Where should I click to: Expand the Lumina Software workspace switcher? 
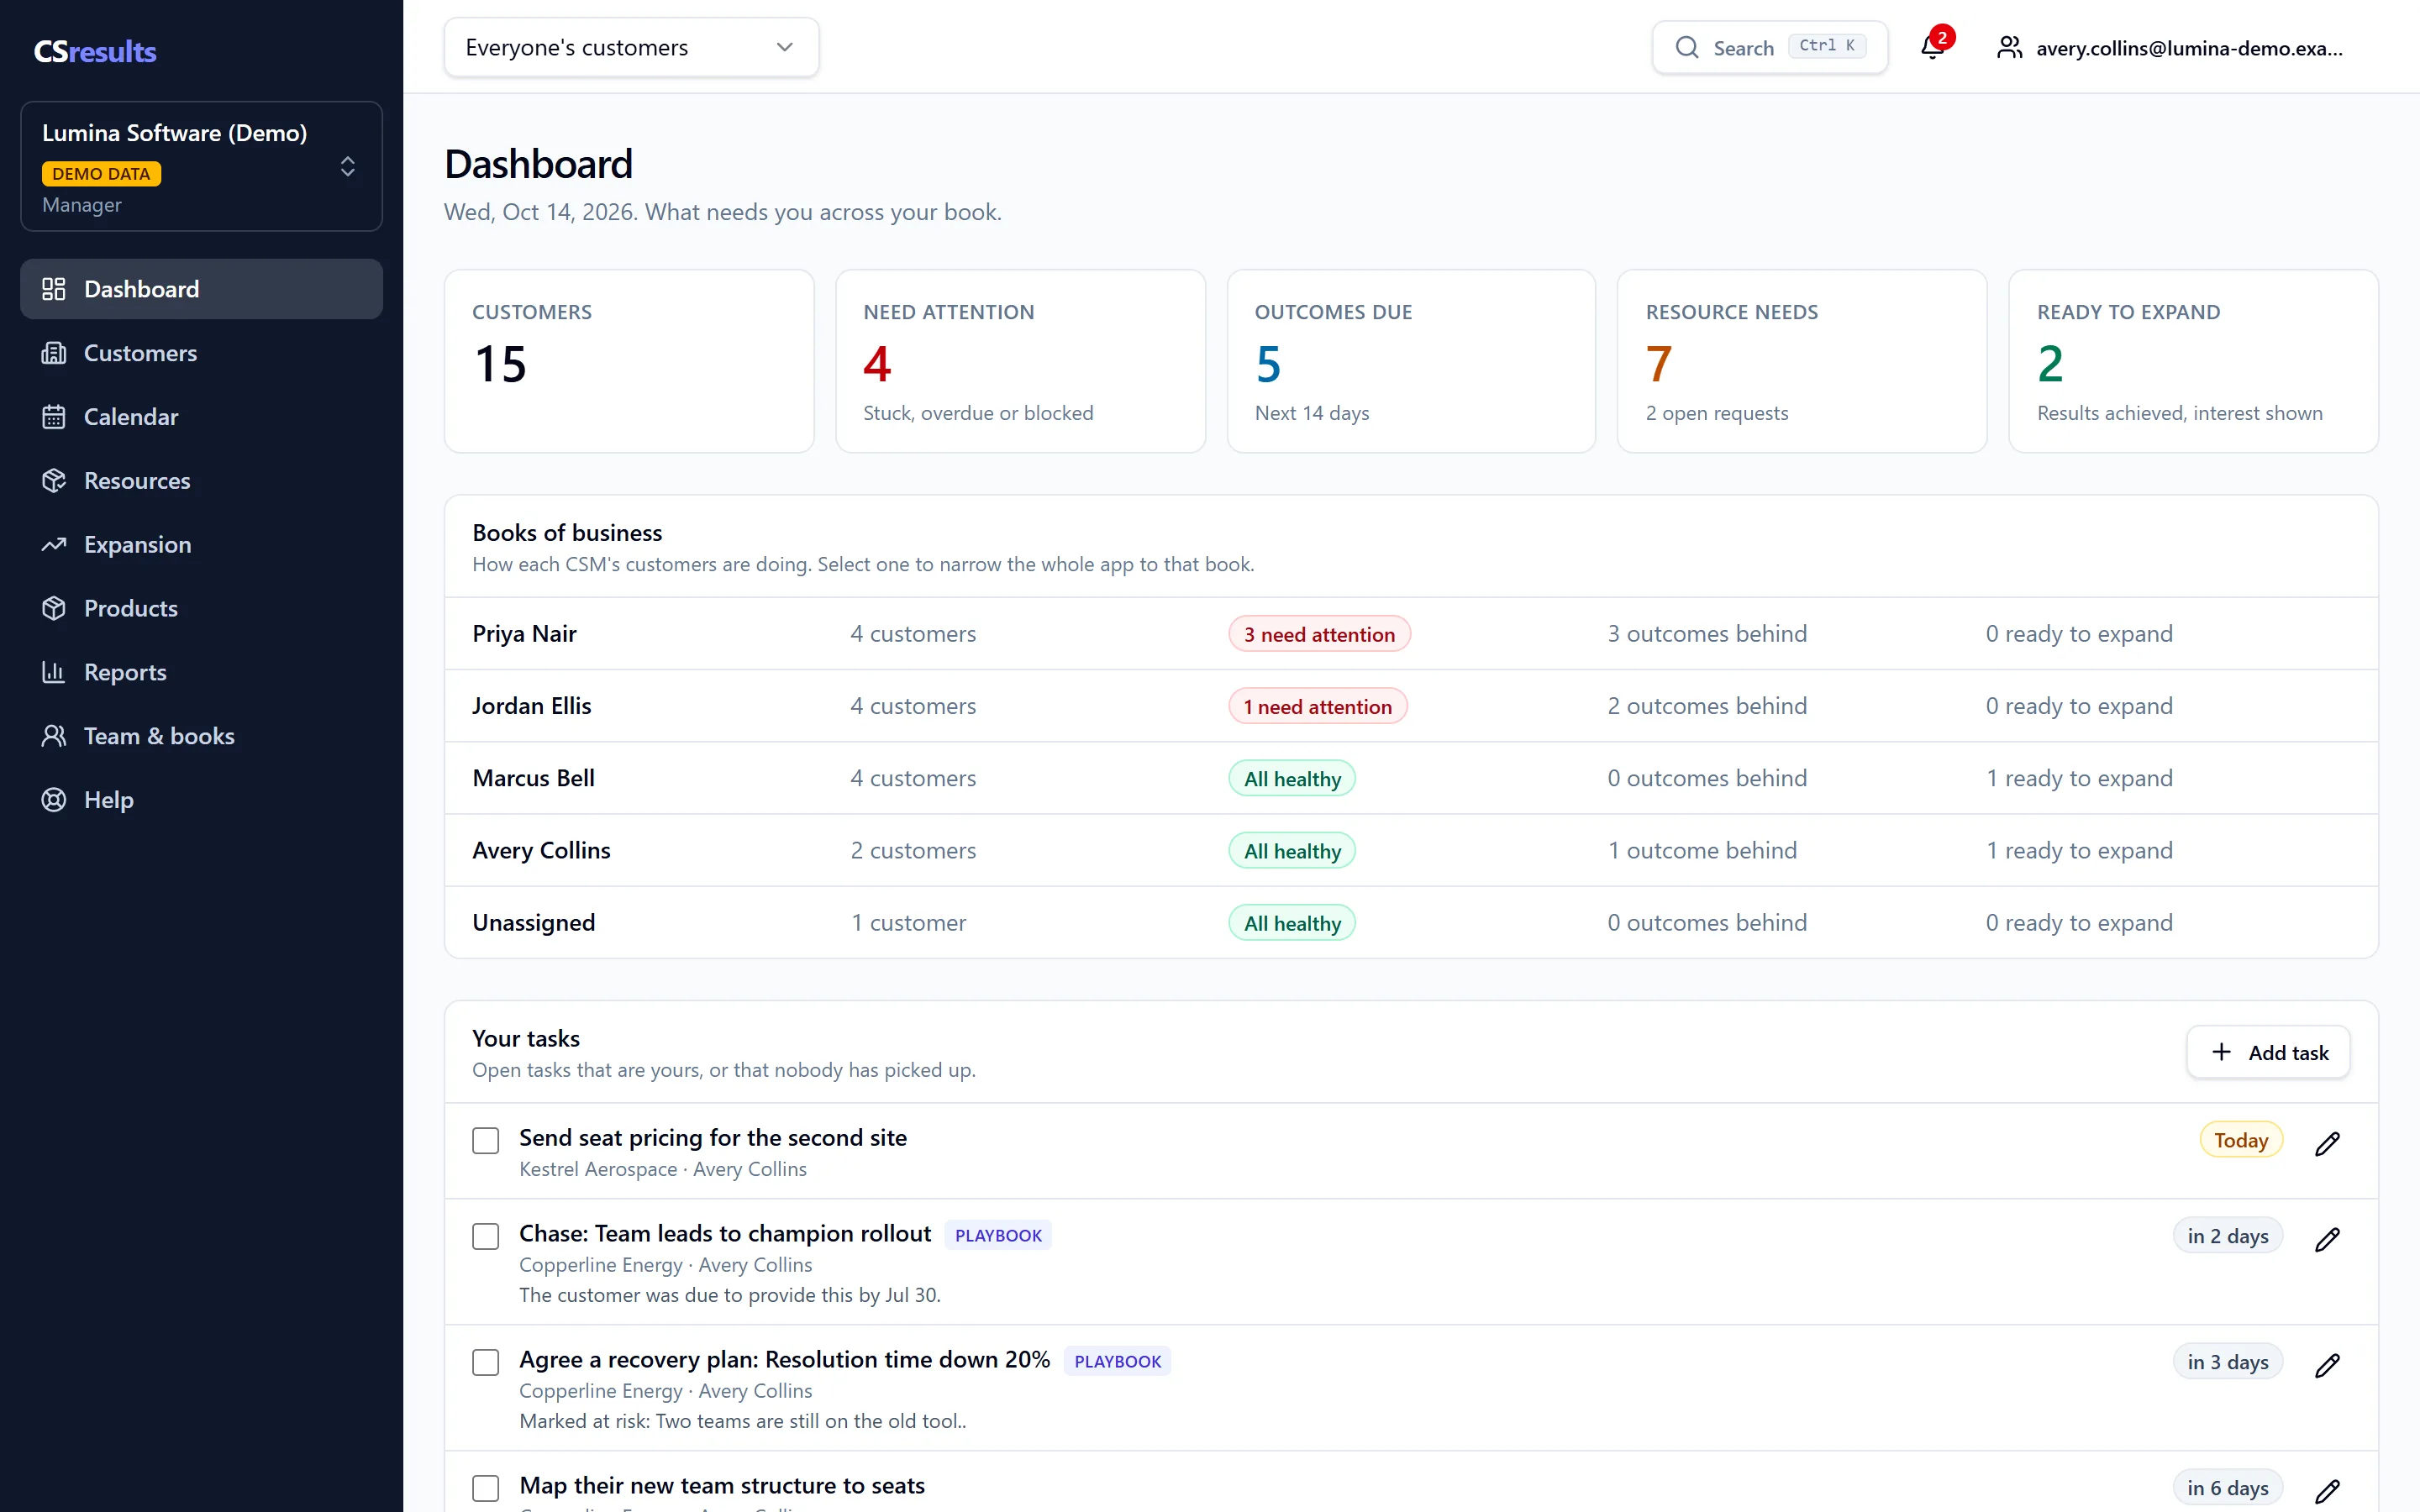pos(201,166)
